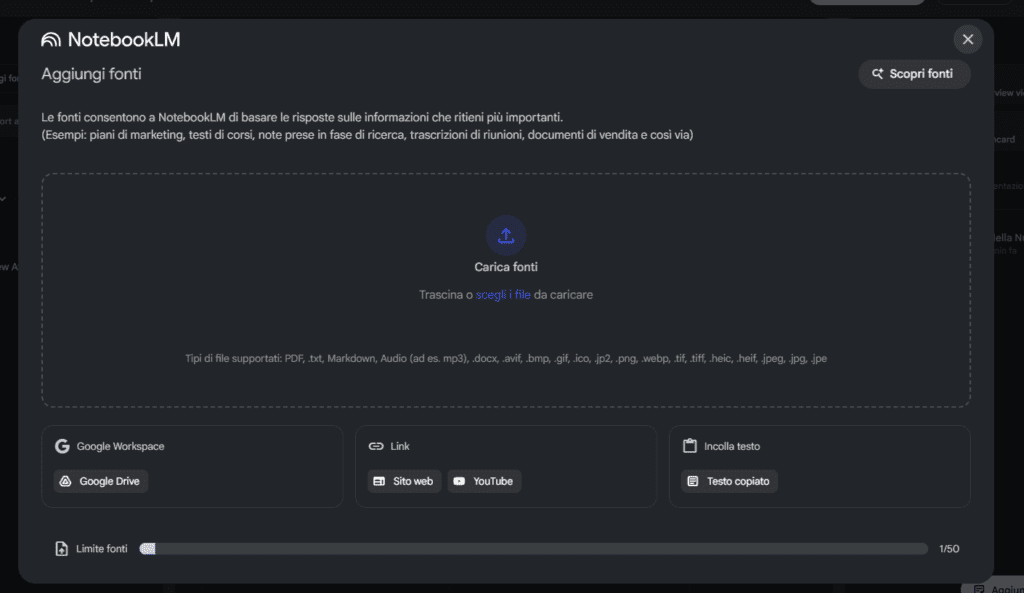Screen dimensions: 1024x593
Task: Click the NotebookLM logo icon
Action: (x=51, y=40)
